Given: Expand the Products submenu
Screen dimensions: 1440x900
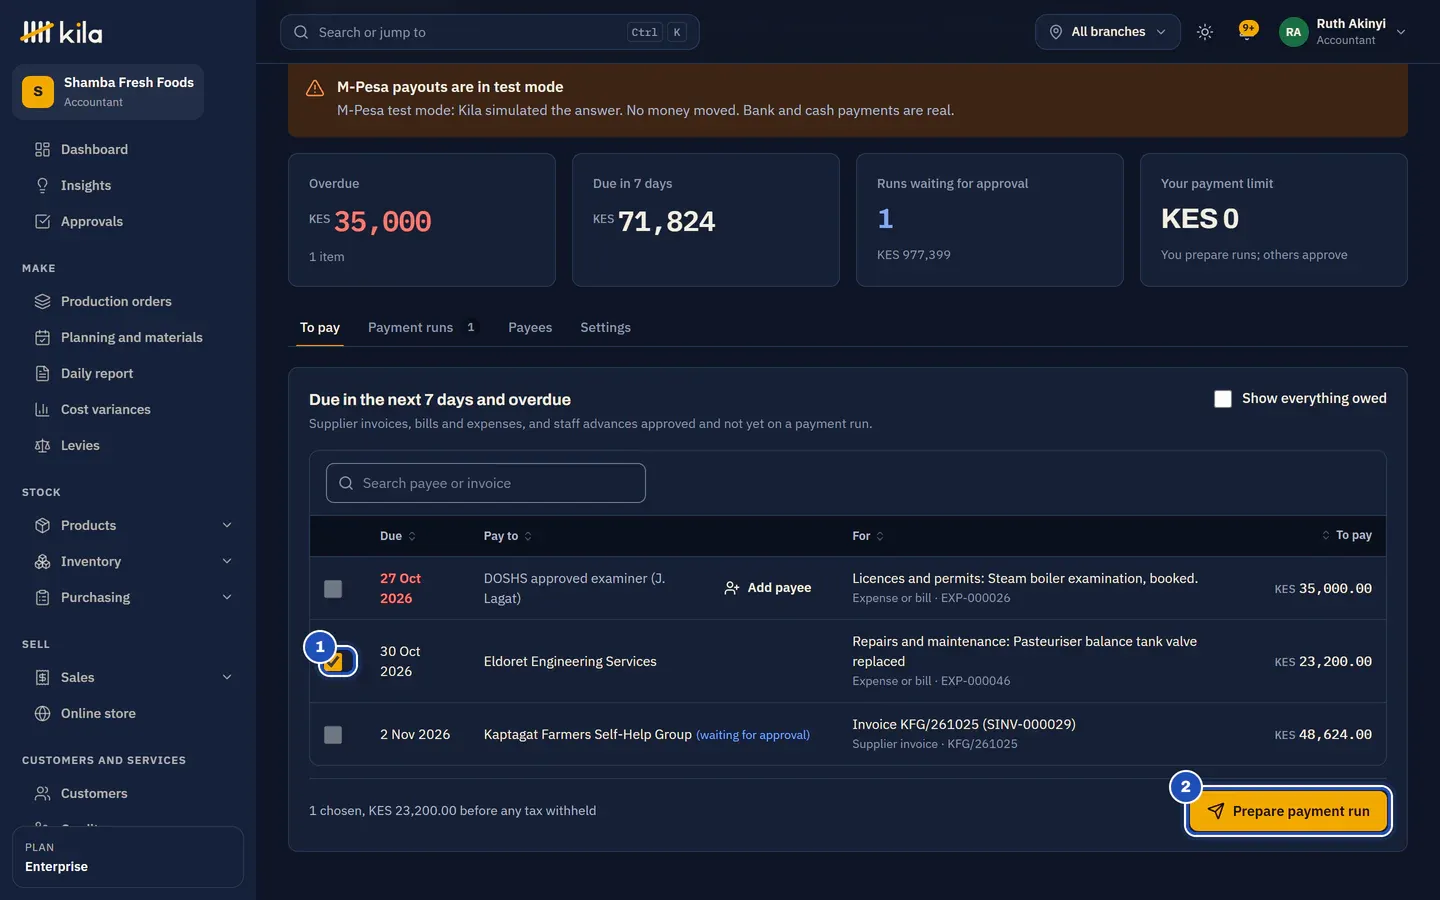Looking at the screenshot, I should tap(227, 525).
